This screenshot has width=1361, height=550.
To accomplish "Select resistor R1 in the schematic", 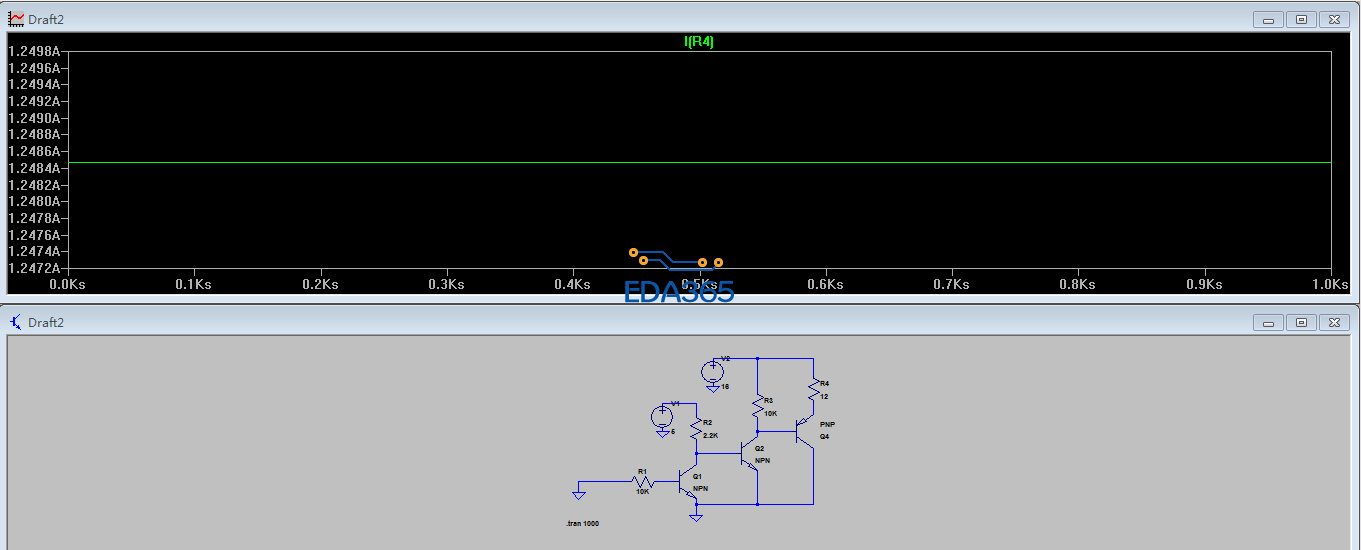I will tap(642, 481).
